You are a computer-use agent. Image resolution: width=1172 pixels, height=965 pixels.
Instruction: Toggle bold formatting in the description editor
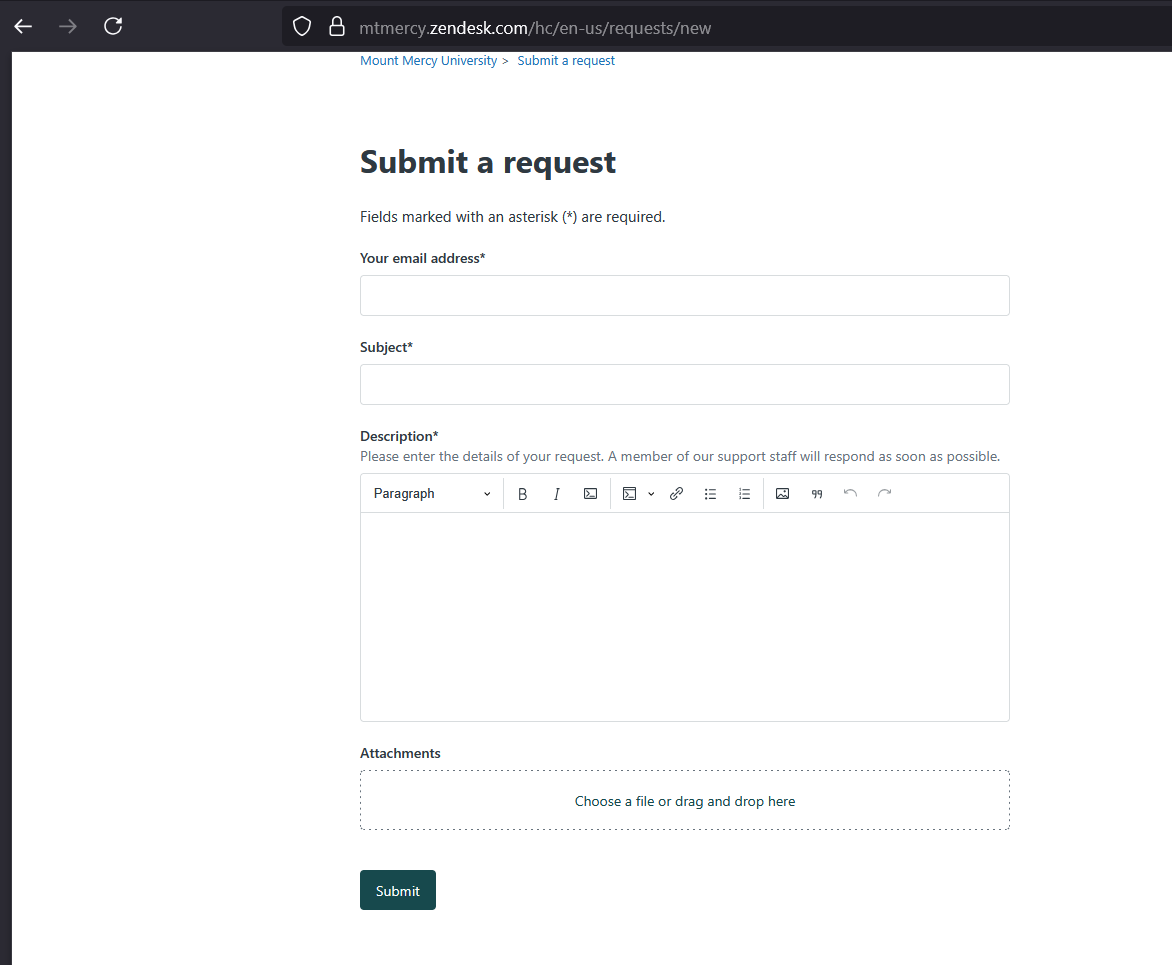pos(522,494)
